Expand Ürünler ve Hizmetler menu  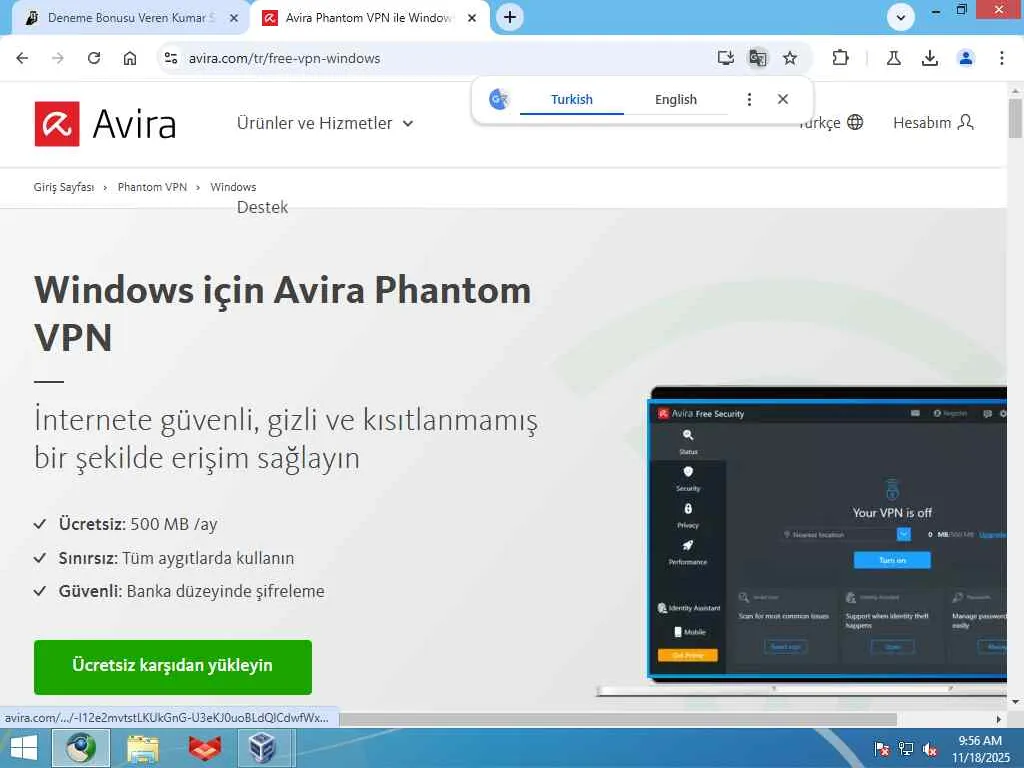[325, 123]
